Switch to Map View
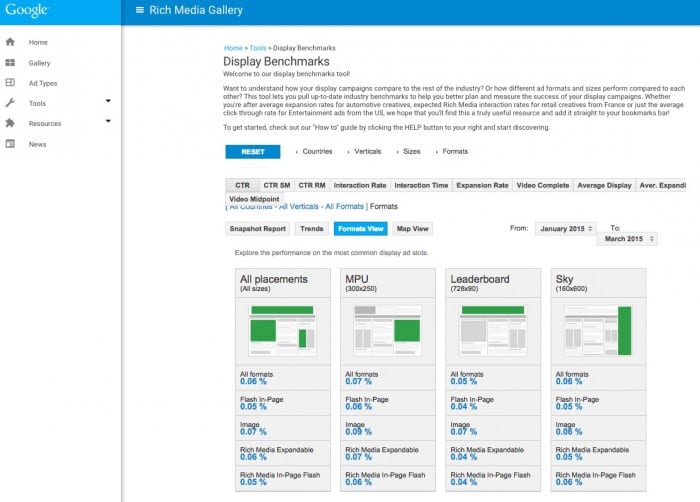700x502 pixels. tap(412, 229)
